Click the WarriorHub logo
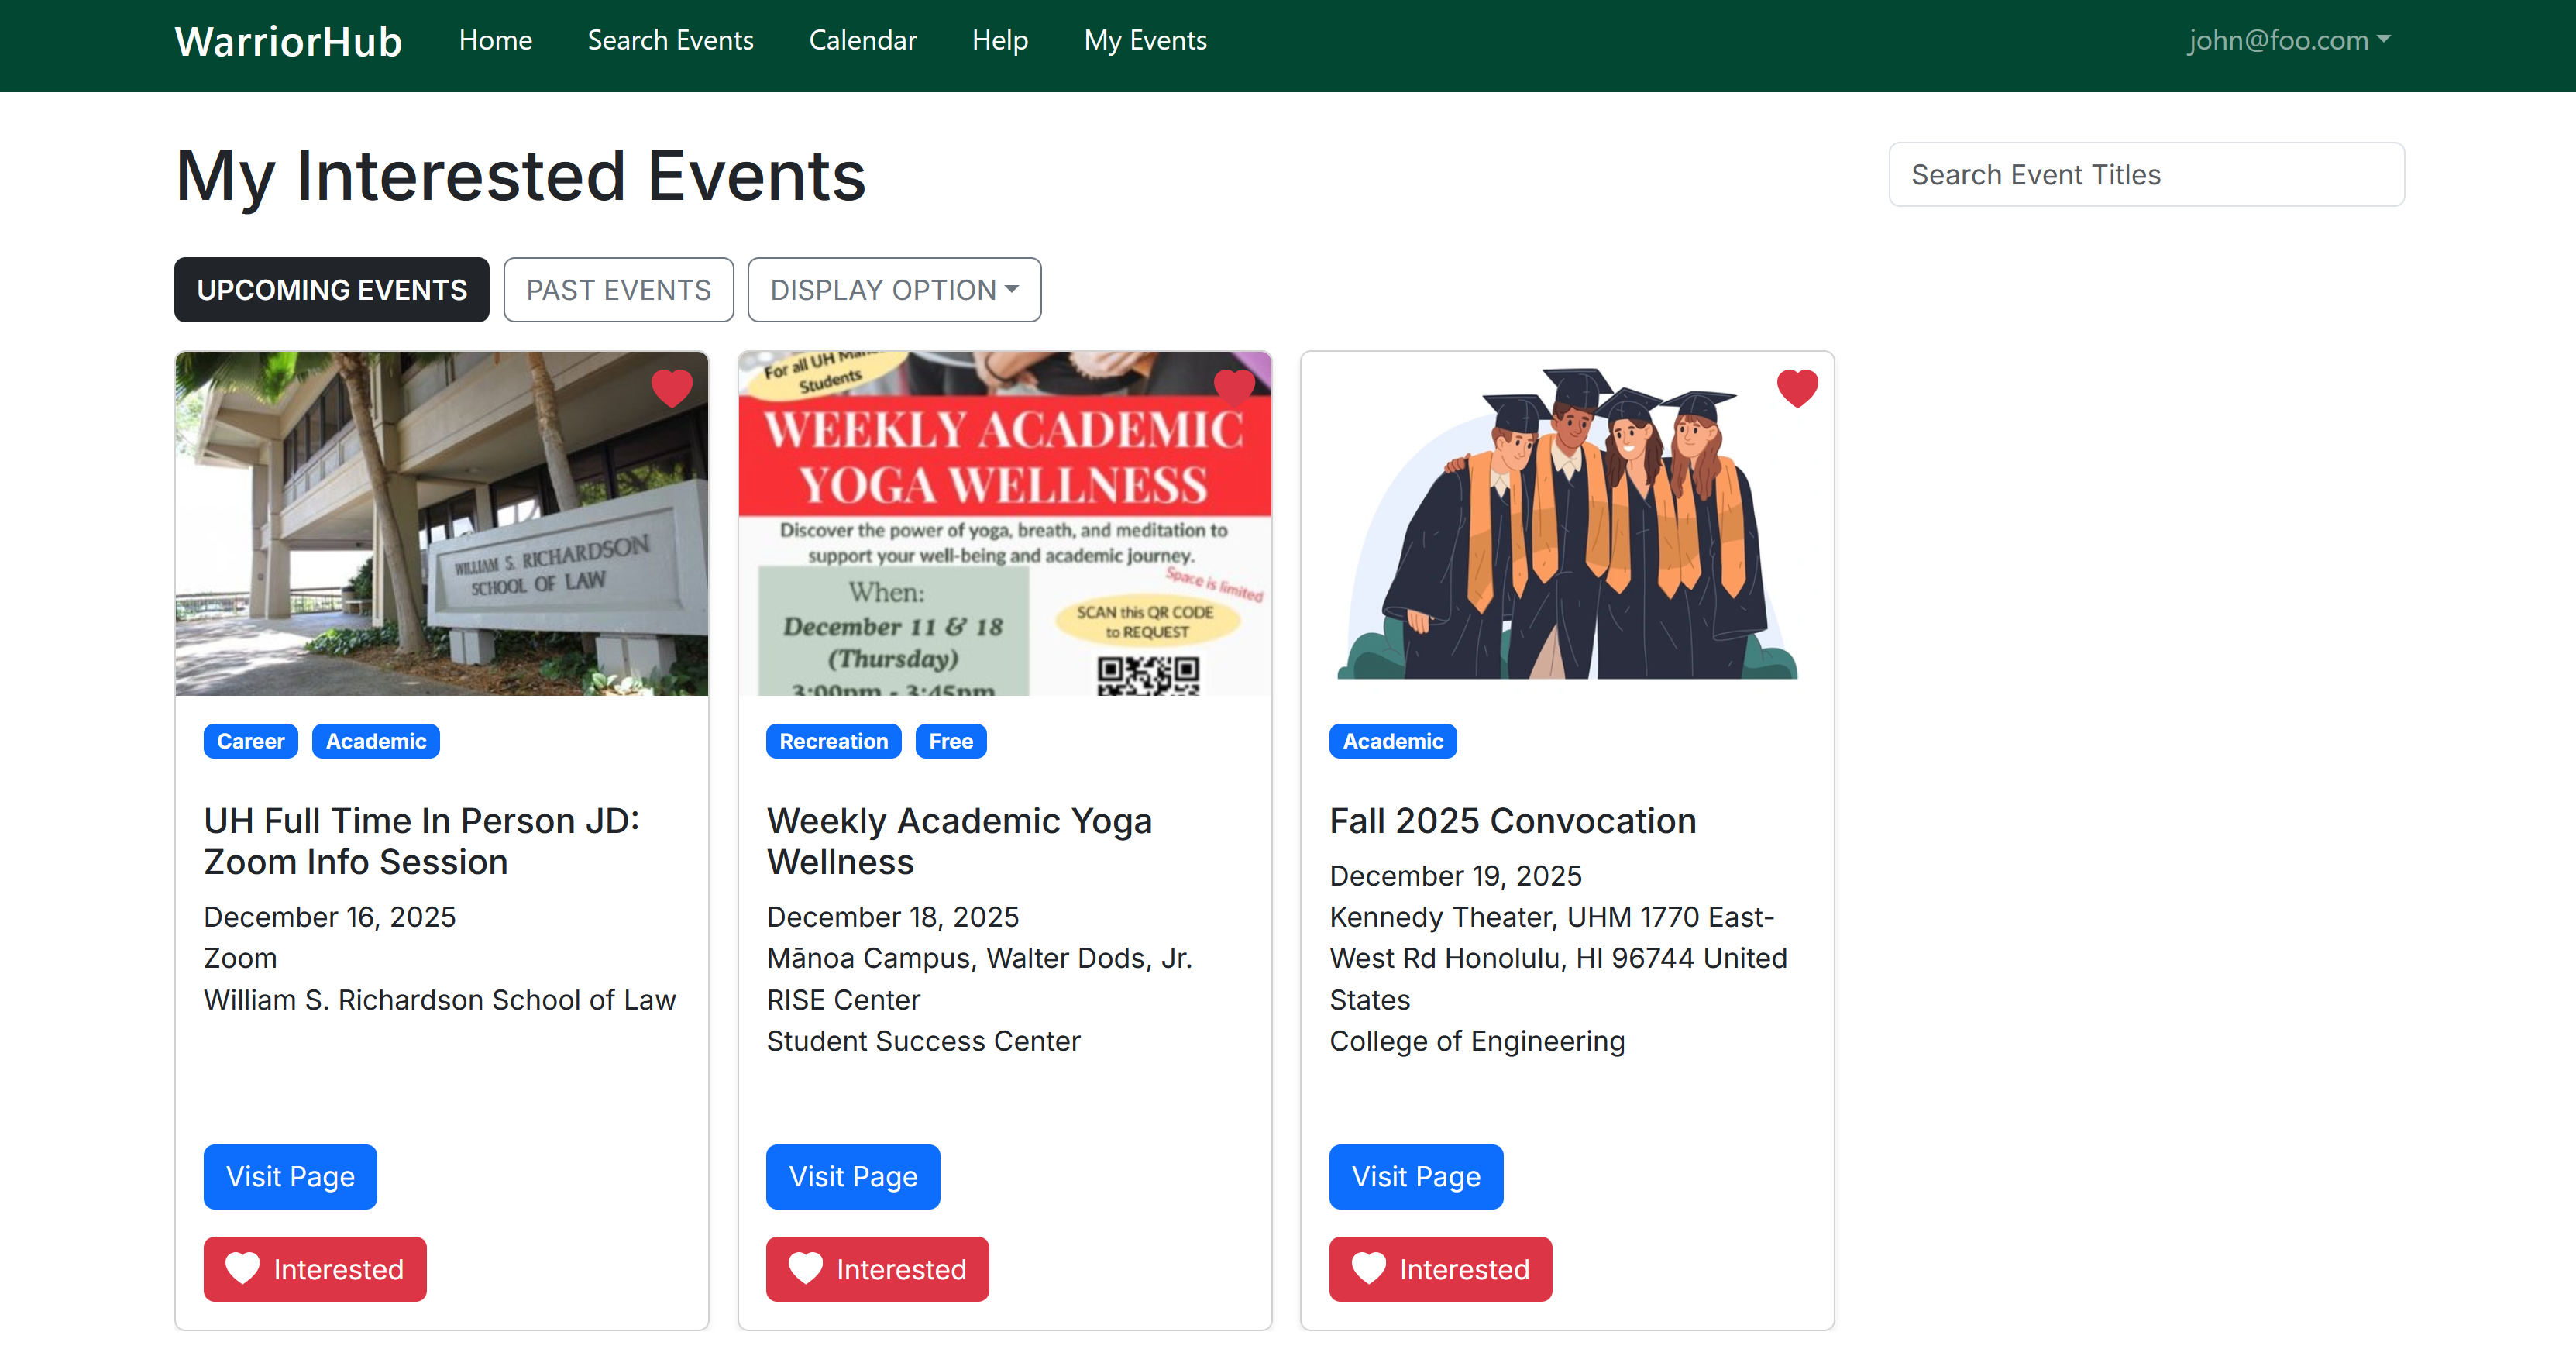 click(x=288, y=41)
